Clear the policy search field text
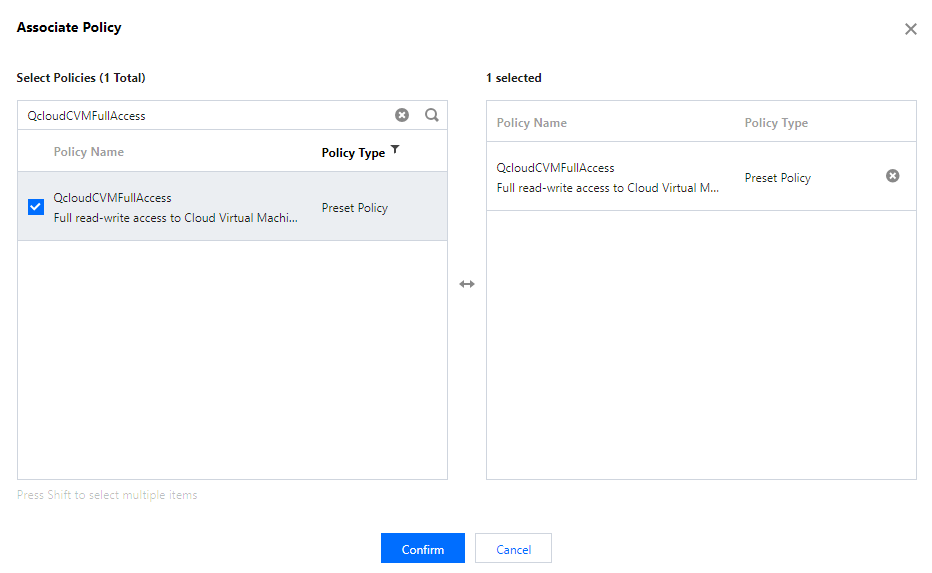Screen dimensions: 932x573 point(402,115)
